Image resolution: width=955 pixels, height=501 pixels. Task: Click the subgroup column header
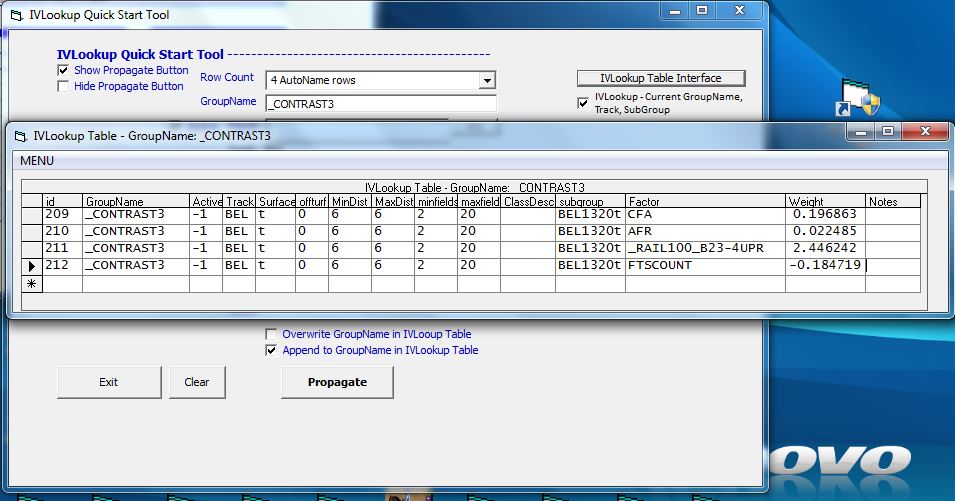(590, 201)
